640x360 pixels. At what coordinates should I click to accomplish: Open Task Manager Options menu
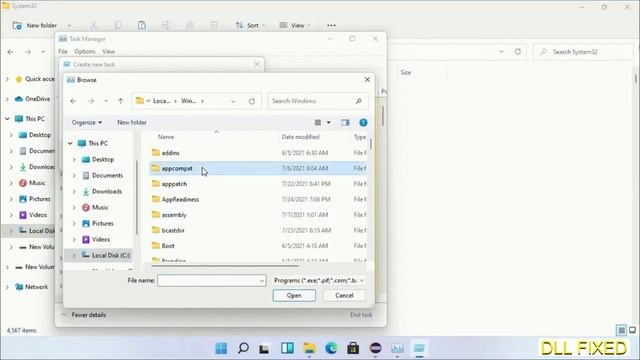84,51
